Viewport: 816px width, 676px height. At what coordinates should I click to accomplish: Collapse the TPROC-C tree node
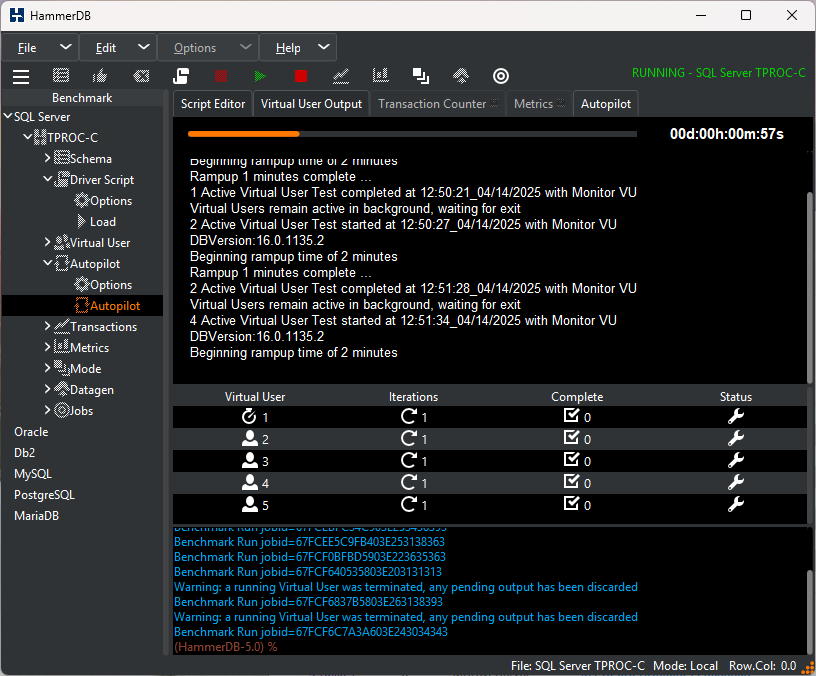tap(28, 137)
